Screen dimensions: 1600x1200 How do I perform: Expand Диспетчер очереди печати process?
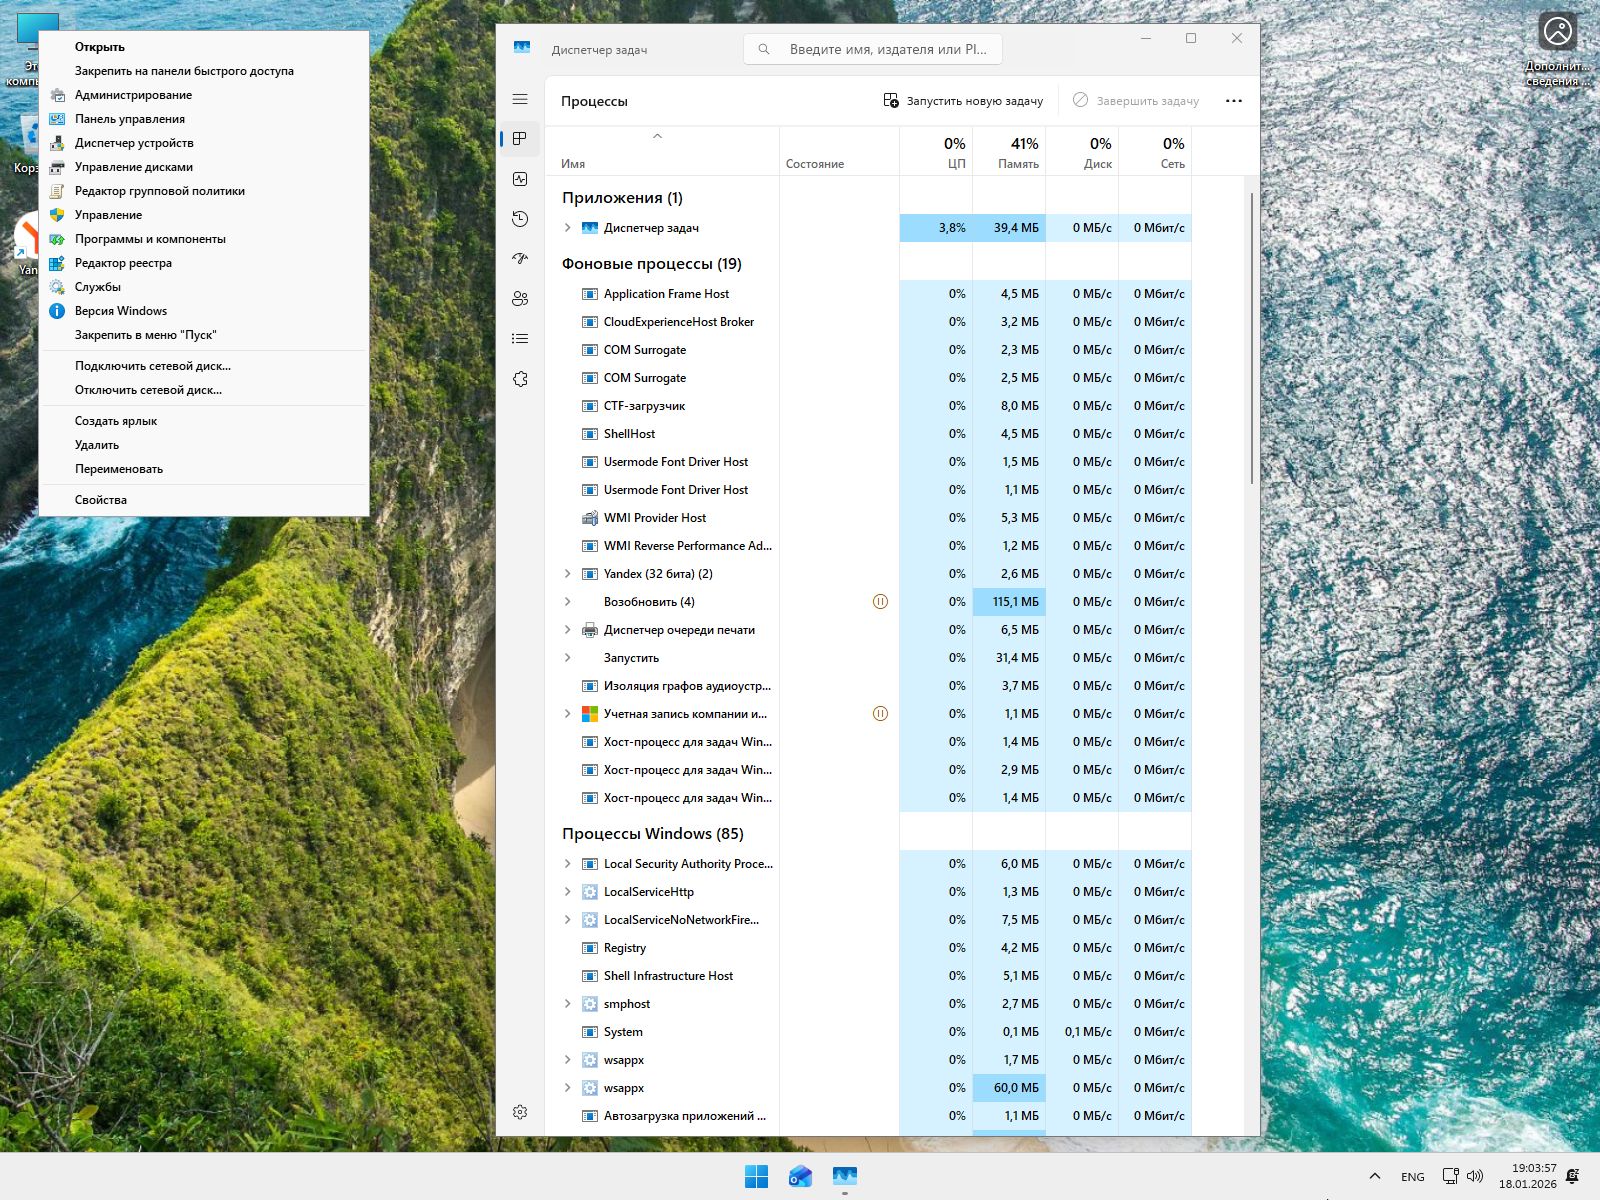568,630
